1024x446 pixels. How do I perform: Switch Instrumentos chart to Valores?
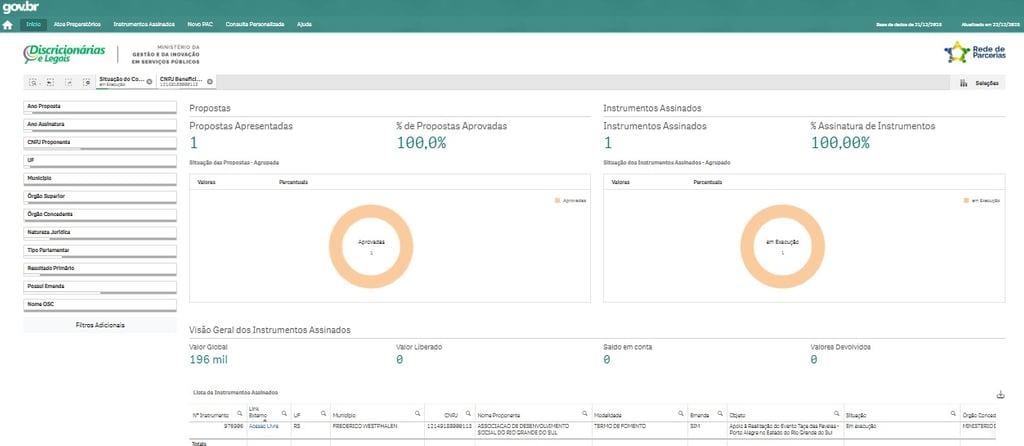pos(620,182)
